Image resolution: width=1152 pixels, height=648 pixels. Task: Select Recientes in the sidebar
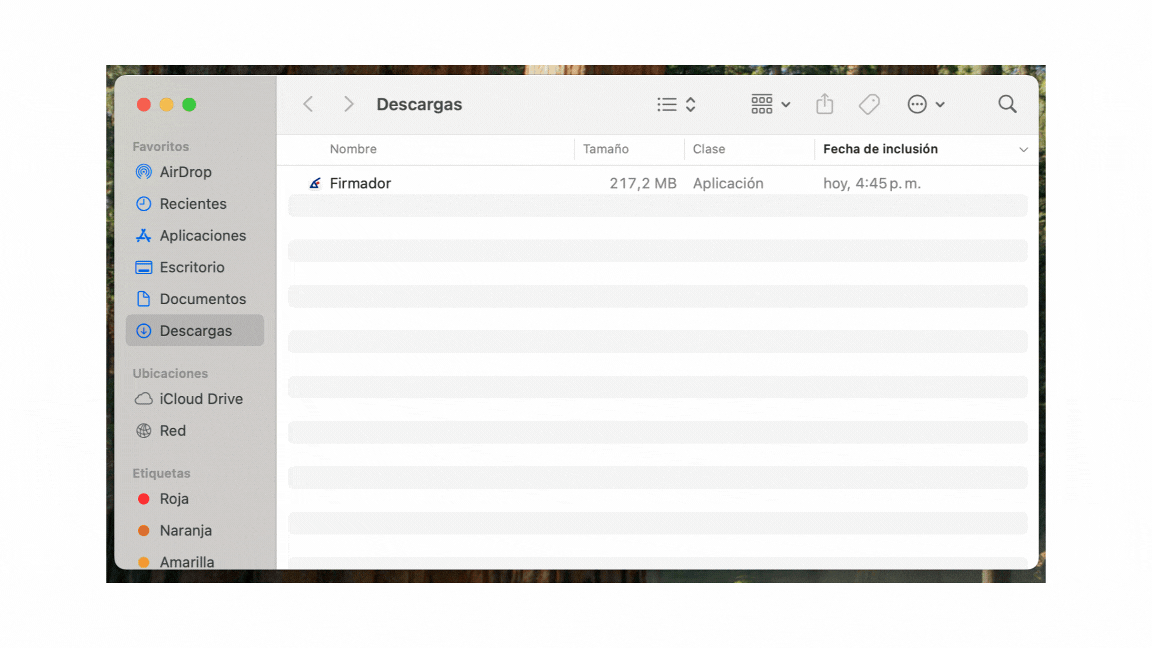[192, 204]
